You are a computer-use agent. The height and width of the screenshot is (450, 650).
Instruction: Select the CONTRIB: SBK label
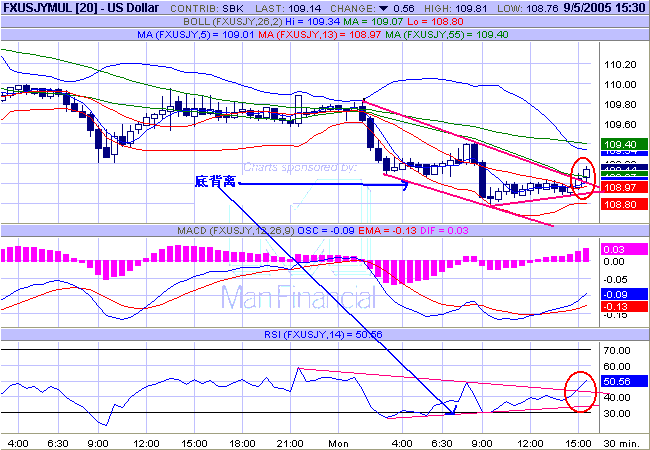click(x=207, y=8)
